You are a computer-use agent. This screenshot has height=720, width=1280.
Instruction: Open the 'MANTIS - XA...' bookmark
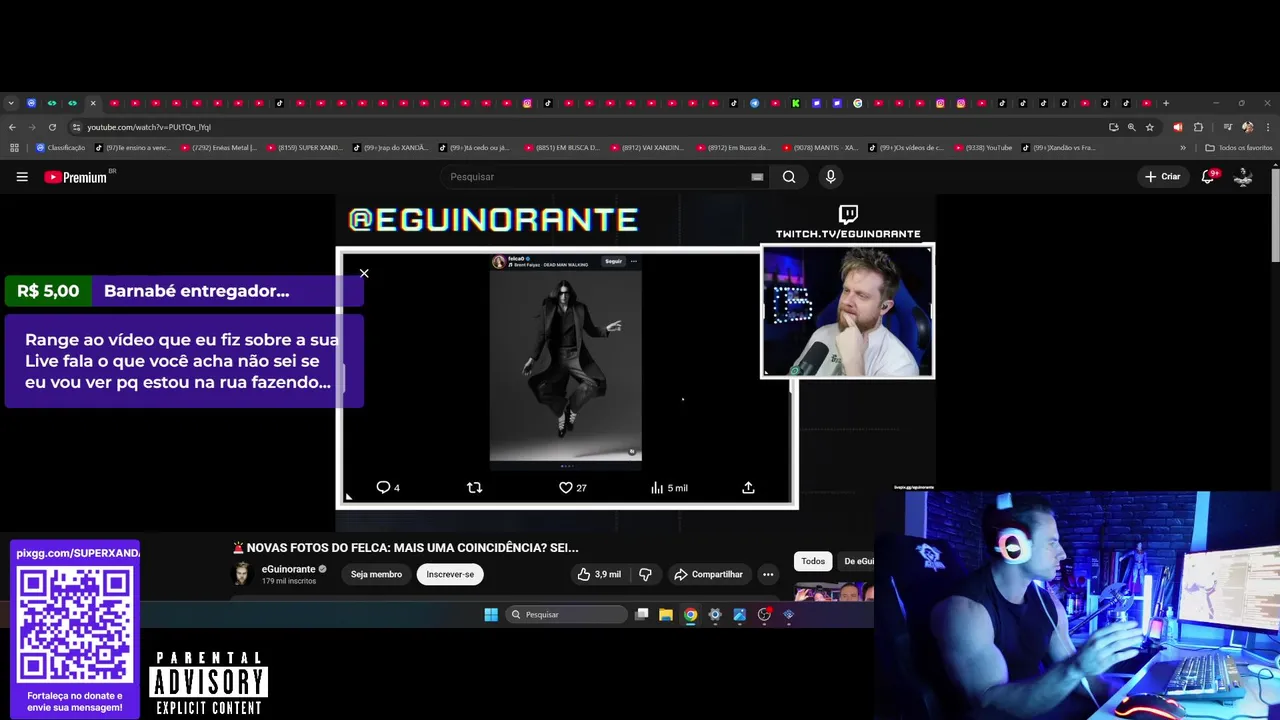click(x=821, y=148)
